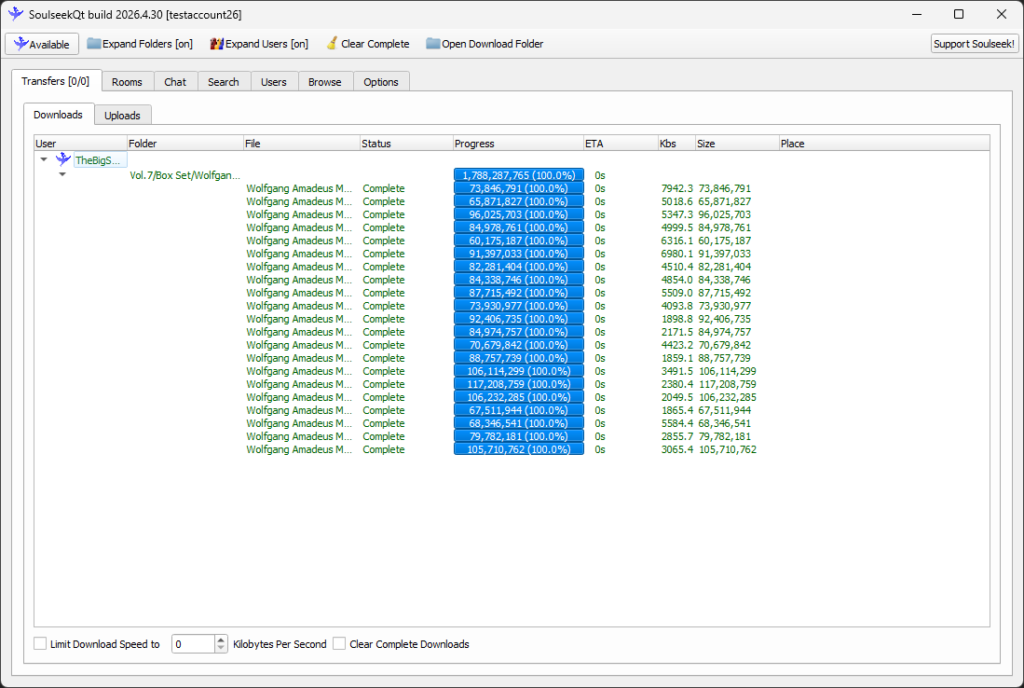Click progress bar 117,208,759 (100.0%)

519,384
